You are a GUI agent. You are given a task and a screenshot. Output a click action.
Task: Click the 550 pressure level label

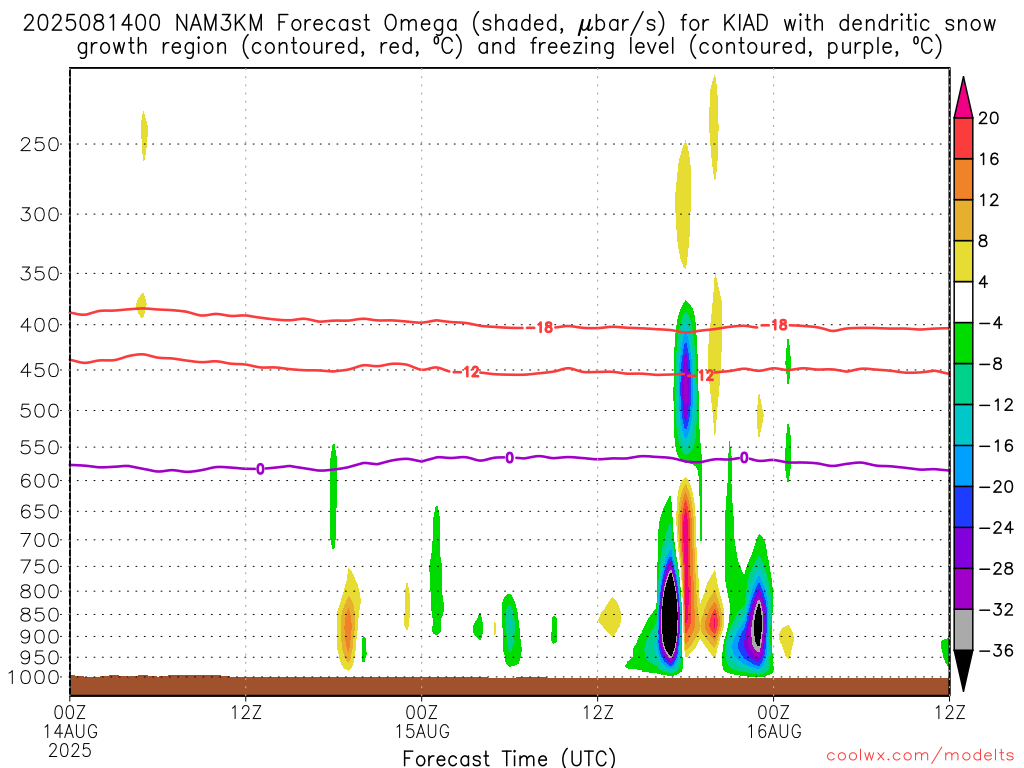coord(40,447)
